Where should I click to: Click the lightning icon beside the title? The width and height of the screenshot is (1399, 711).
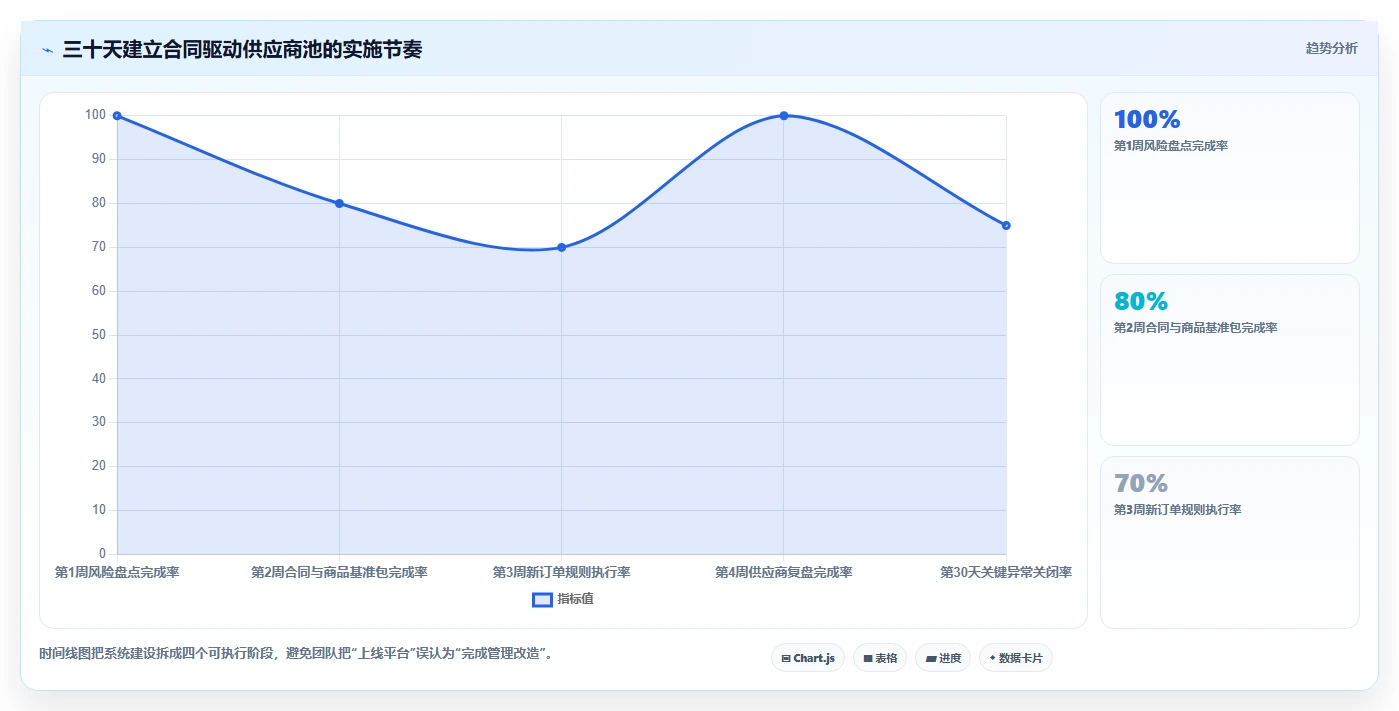tap(48, 50)
